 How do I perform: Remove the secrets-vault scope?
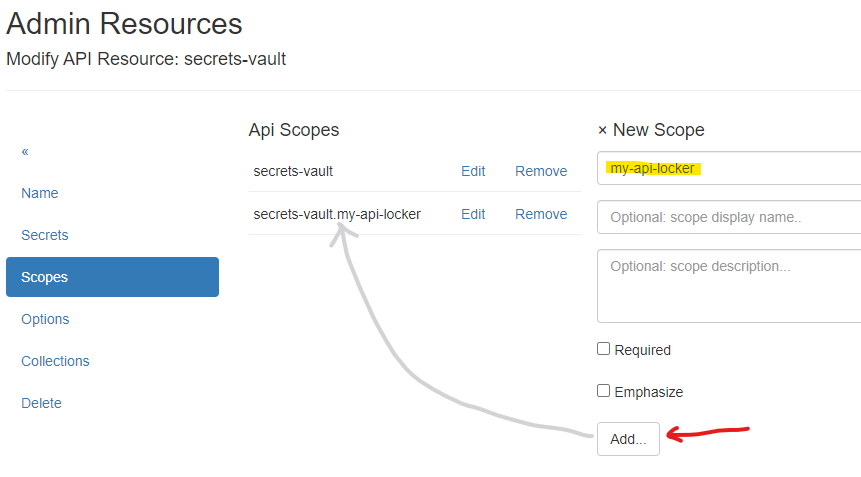pyautogui.click(x=541, y=171)
